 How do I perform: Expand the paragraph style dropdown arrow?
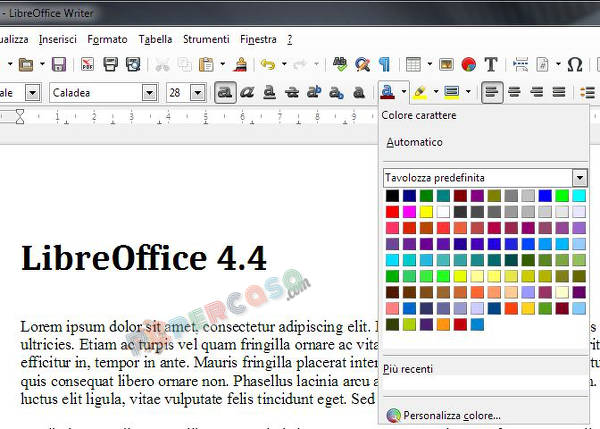pos(33,93)
